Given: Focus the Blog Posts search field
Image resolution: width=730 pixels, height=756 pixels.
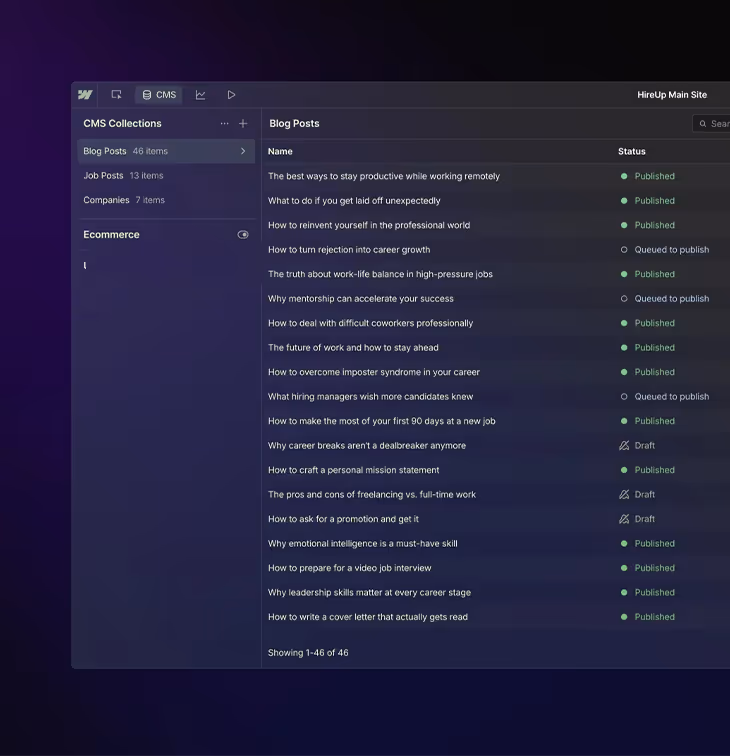Looking at the screenshot, I should click(712, 124).
